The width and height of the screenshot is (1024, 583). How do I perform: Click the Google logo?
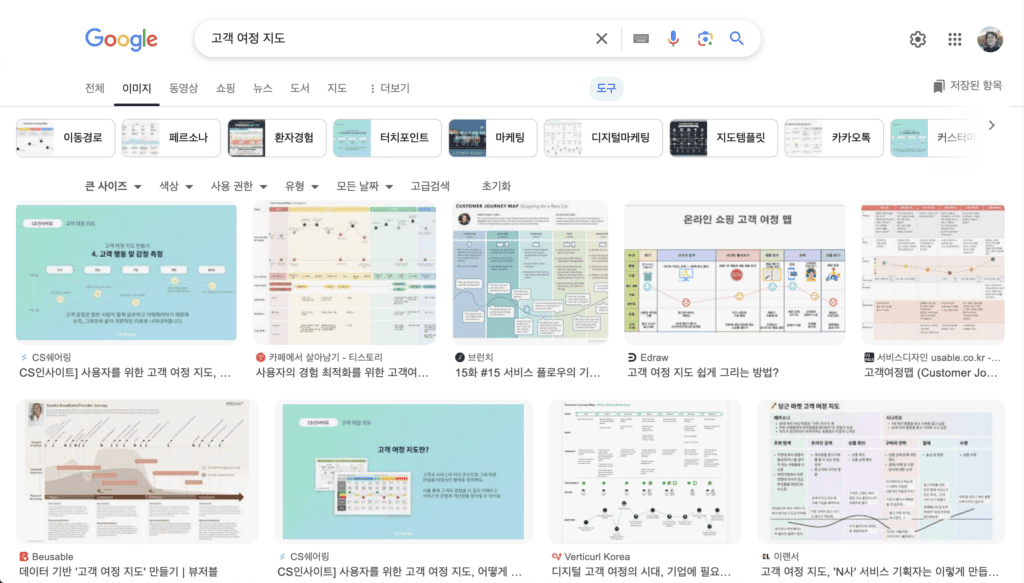[121, 39]
